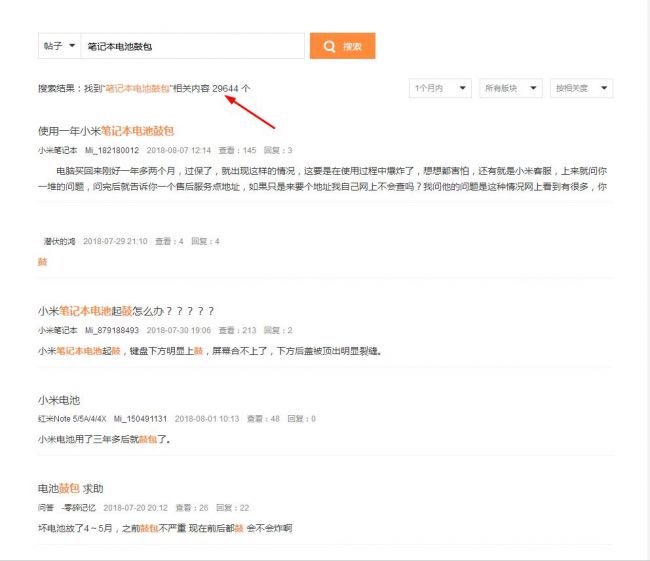Open 小米笔记本 board link under first post
Viewport: 650px width, 561px height.
pyautogui.click(x=58, y=150)
